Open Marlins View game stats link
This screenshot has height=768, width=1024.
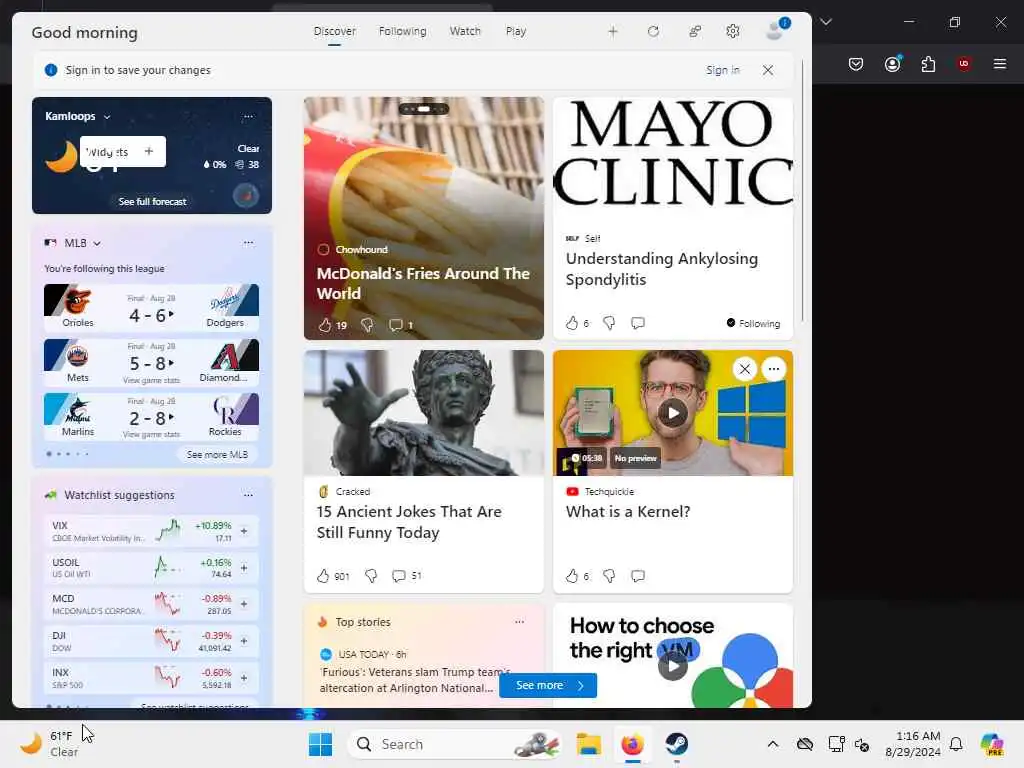pyautogui.click(x=151, y=434)
